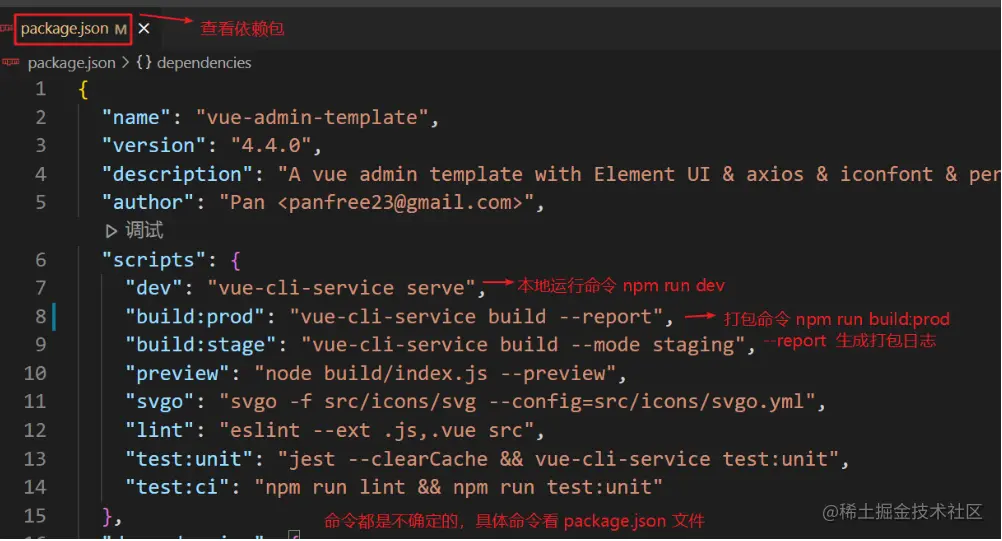
Task: Click the braces icon before dependencies
Action: (x=144, y=63)
